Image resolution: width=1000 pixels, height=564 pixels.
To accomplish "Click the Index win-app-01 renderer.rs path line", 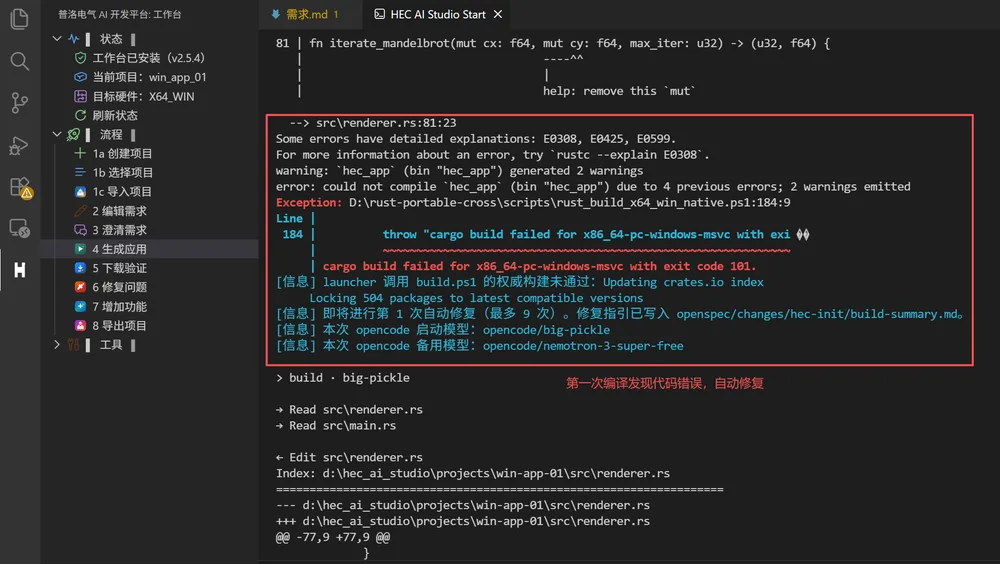I will [473, 473].
